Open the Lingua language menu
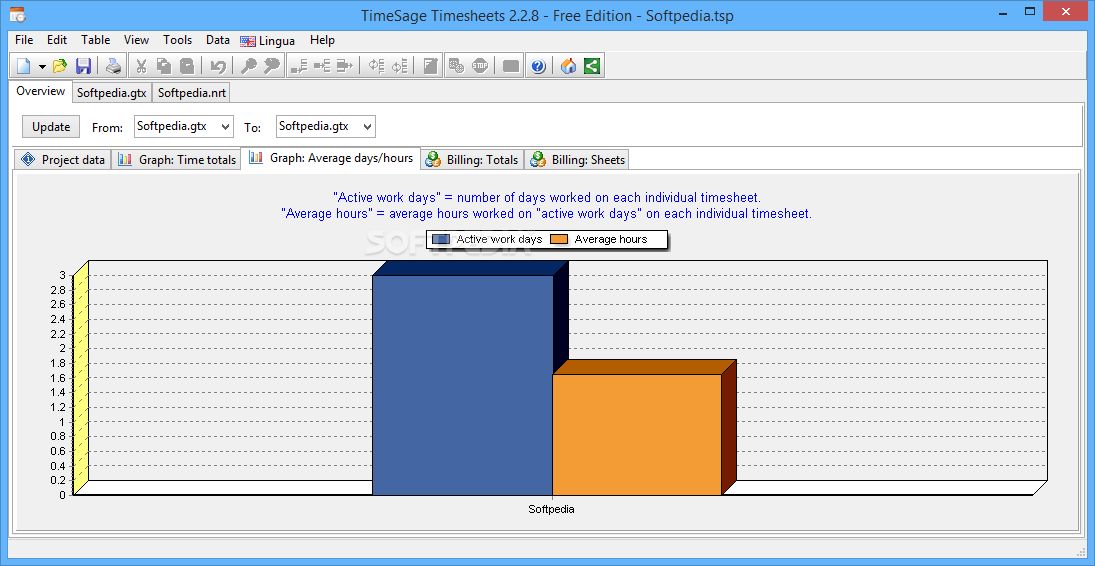 pyautogui.click(x=267, y=41)
